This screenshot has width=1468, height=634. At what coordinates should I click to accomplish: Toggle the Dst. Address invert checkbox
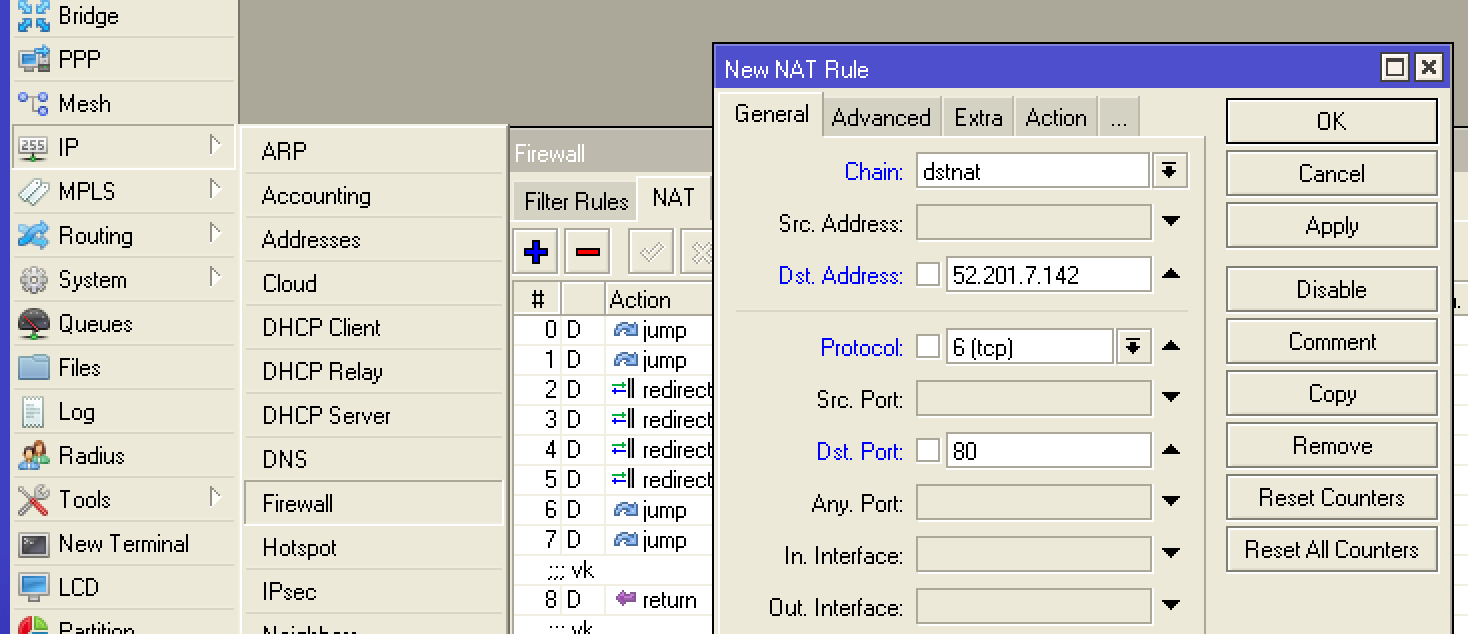click(929, 275)
